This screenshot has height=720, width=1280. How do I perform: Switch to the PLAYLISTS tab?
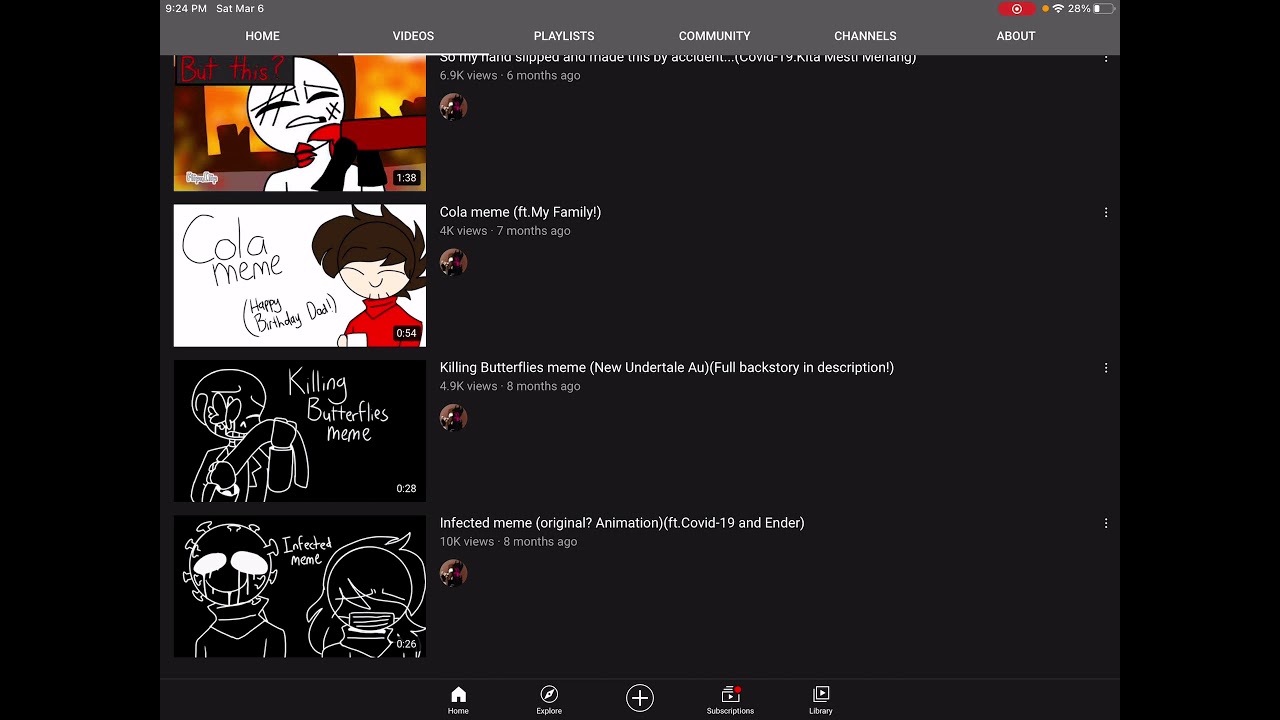click(x=564, y=36)
